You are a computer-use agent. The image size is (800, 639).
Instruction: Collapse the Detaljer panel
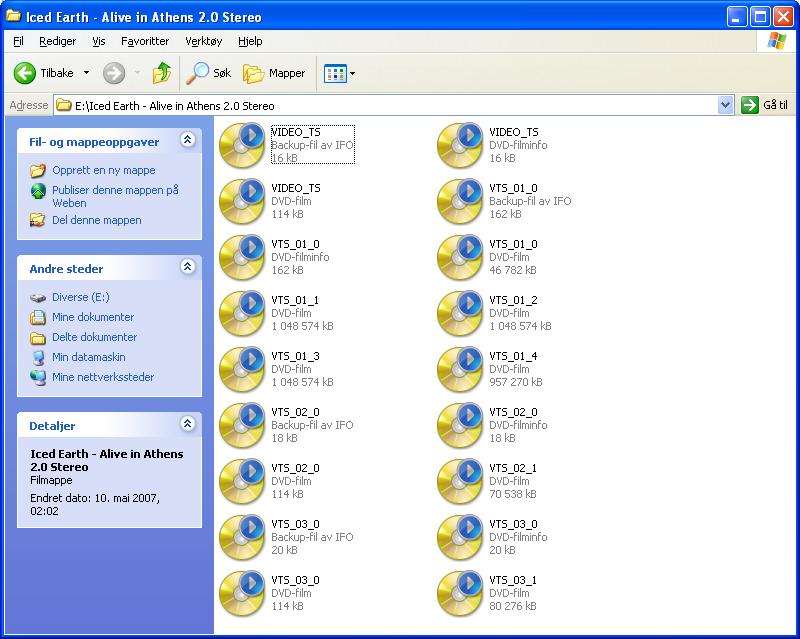(188, 424)
